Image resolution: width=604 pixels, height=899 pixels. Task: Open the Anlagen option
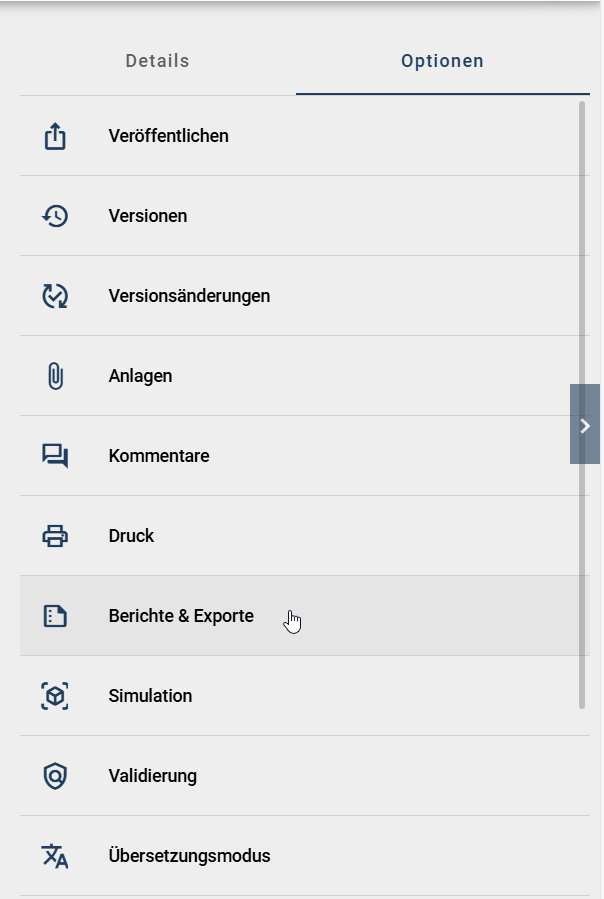click(x=141, y=376)
